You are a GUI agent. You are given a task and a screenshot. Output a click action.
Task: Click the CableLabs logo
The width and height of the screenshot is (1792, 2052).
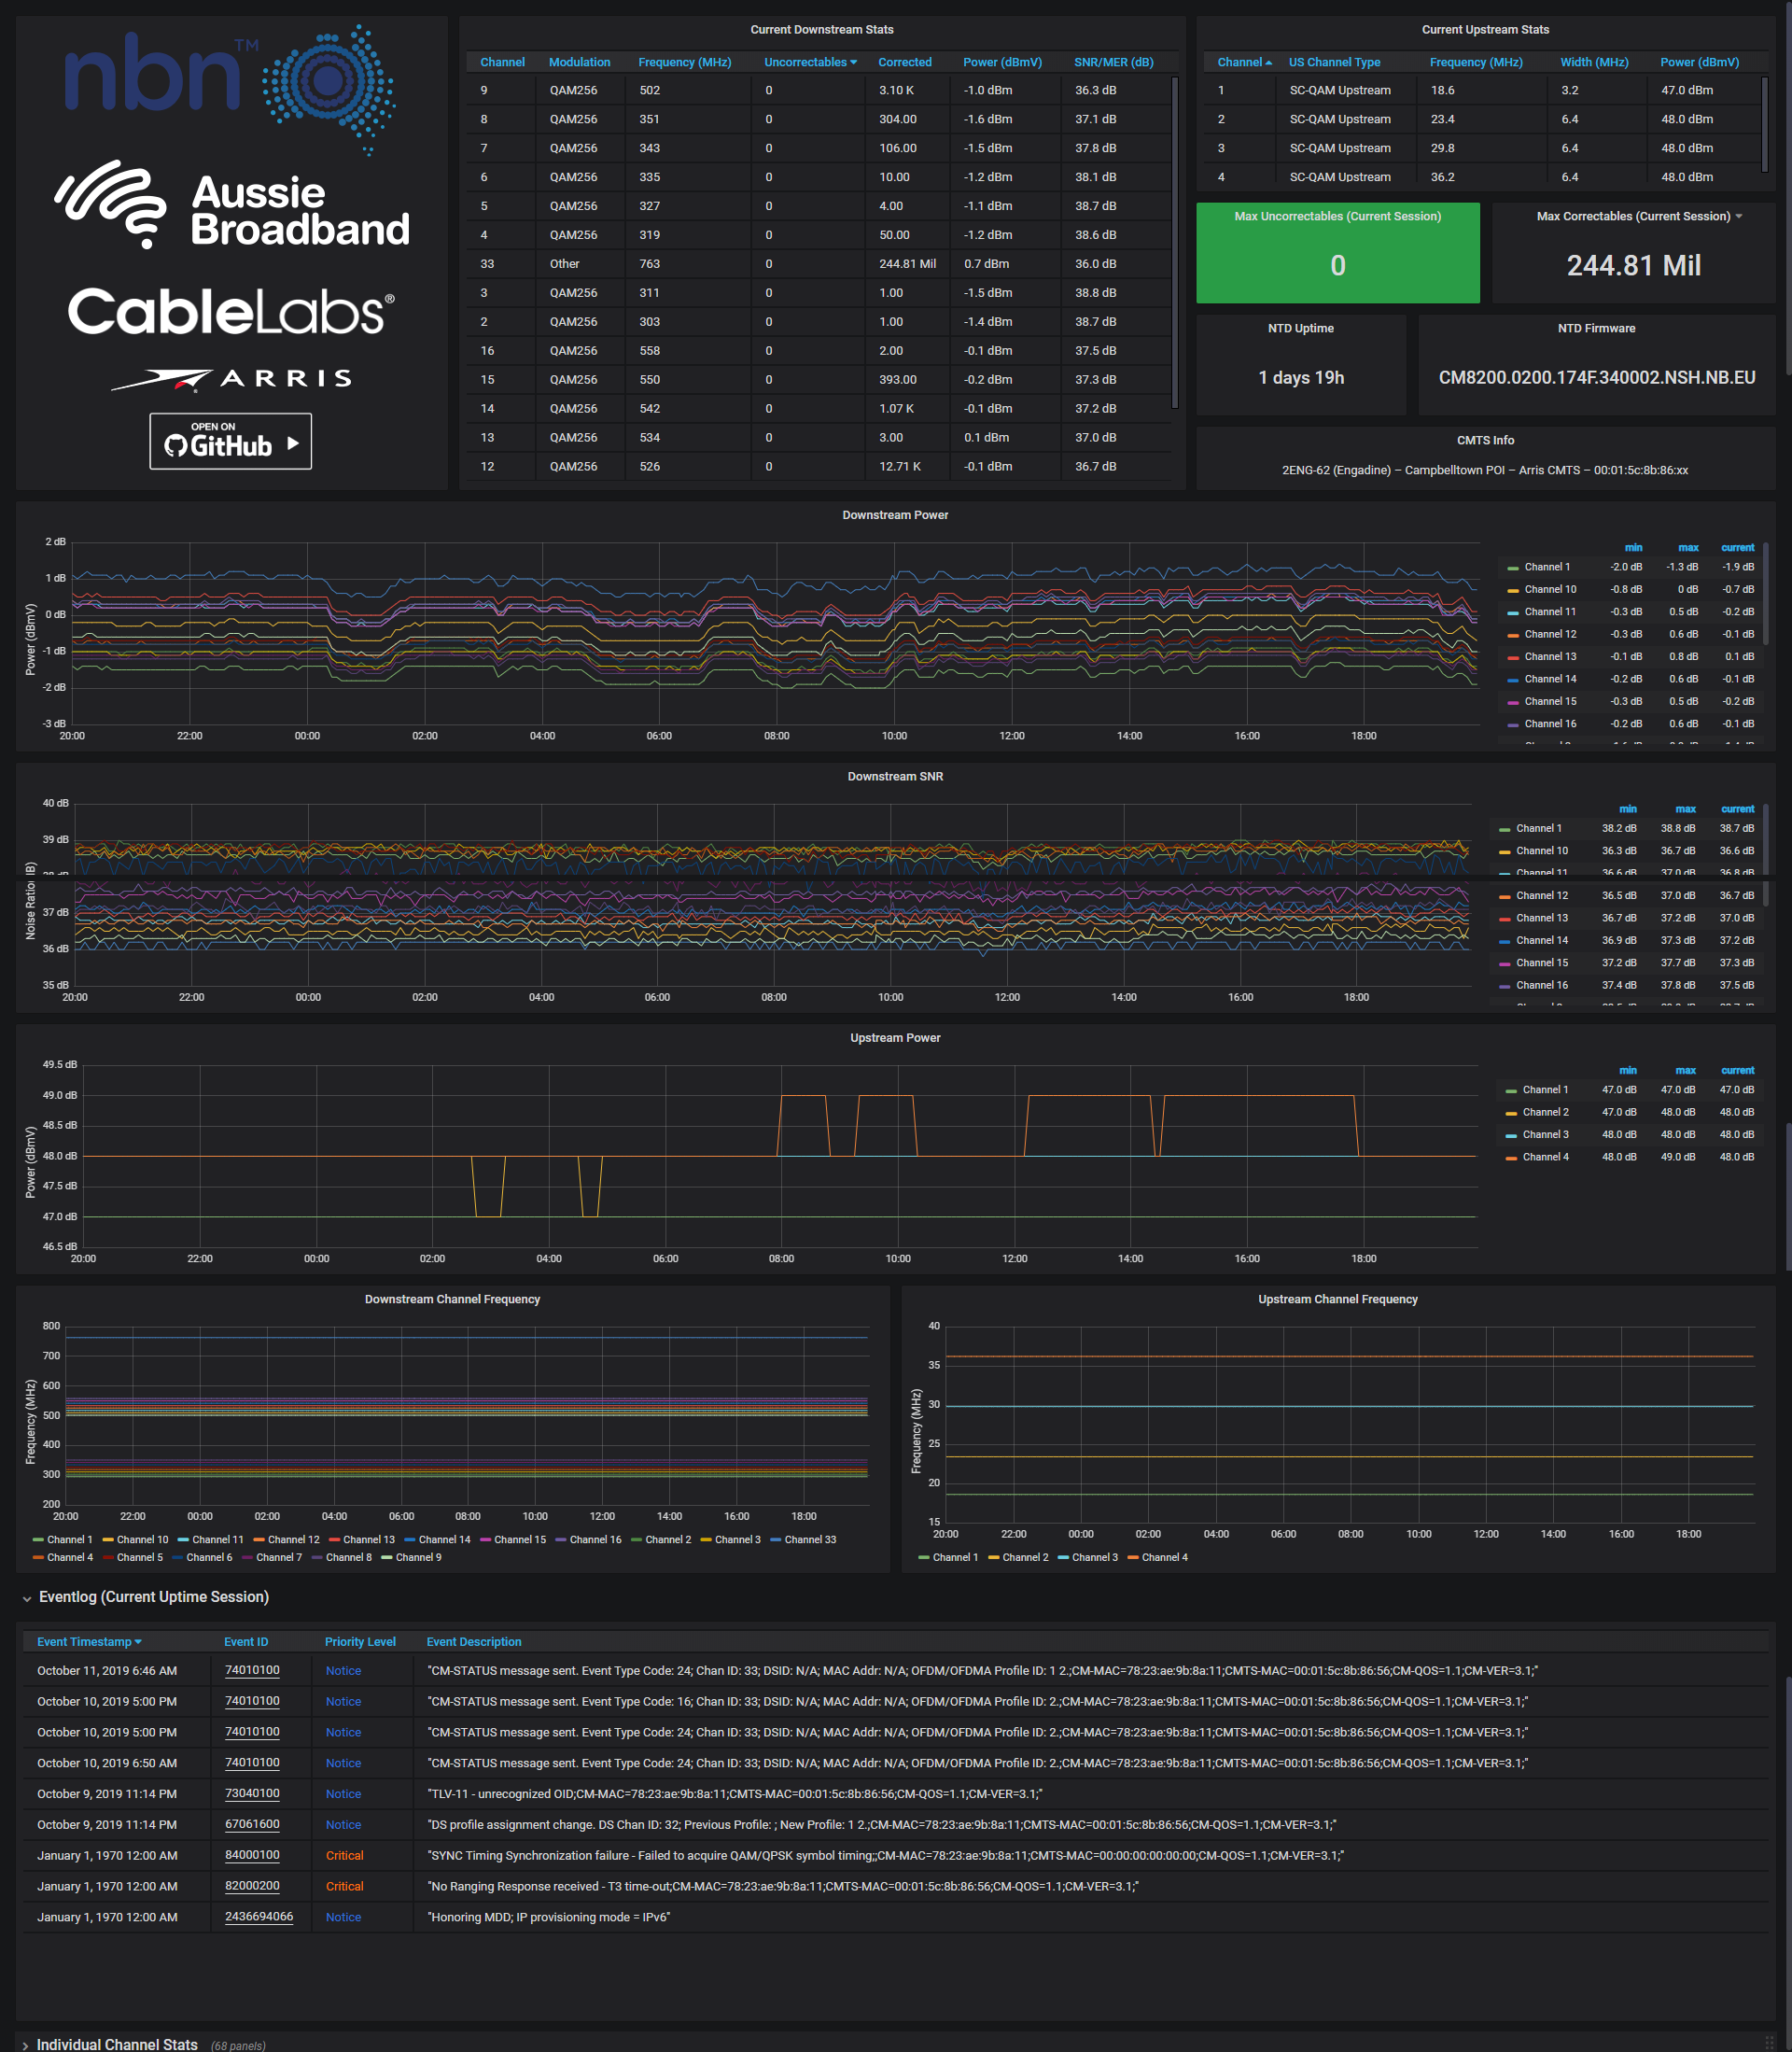(231, 312)
